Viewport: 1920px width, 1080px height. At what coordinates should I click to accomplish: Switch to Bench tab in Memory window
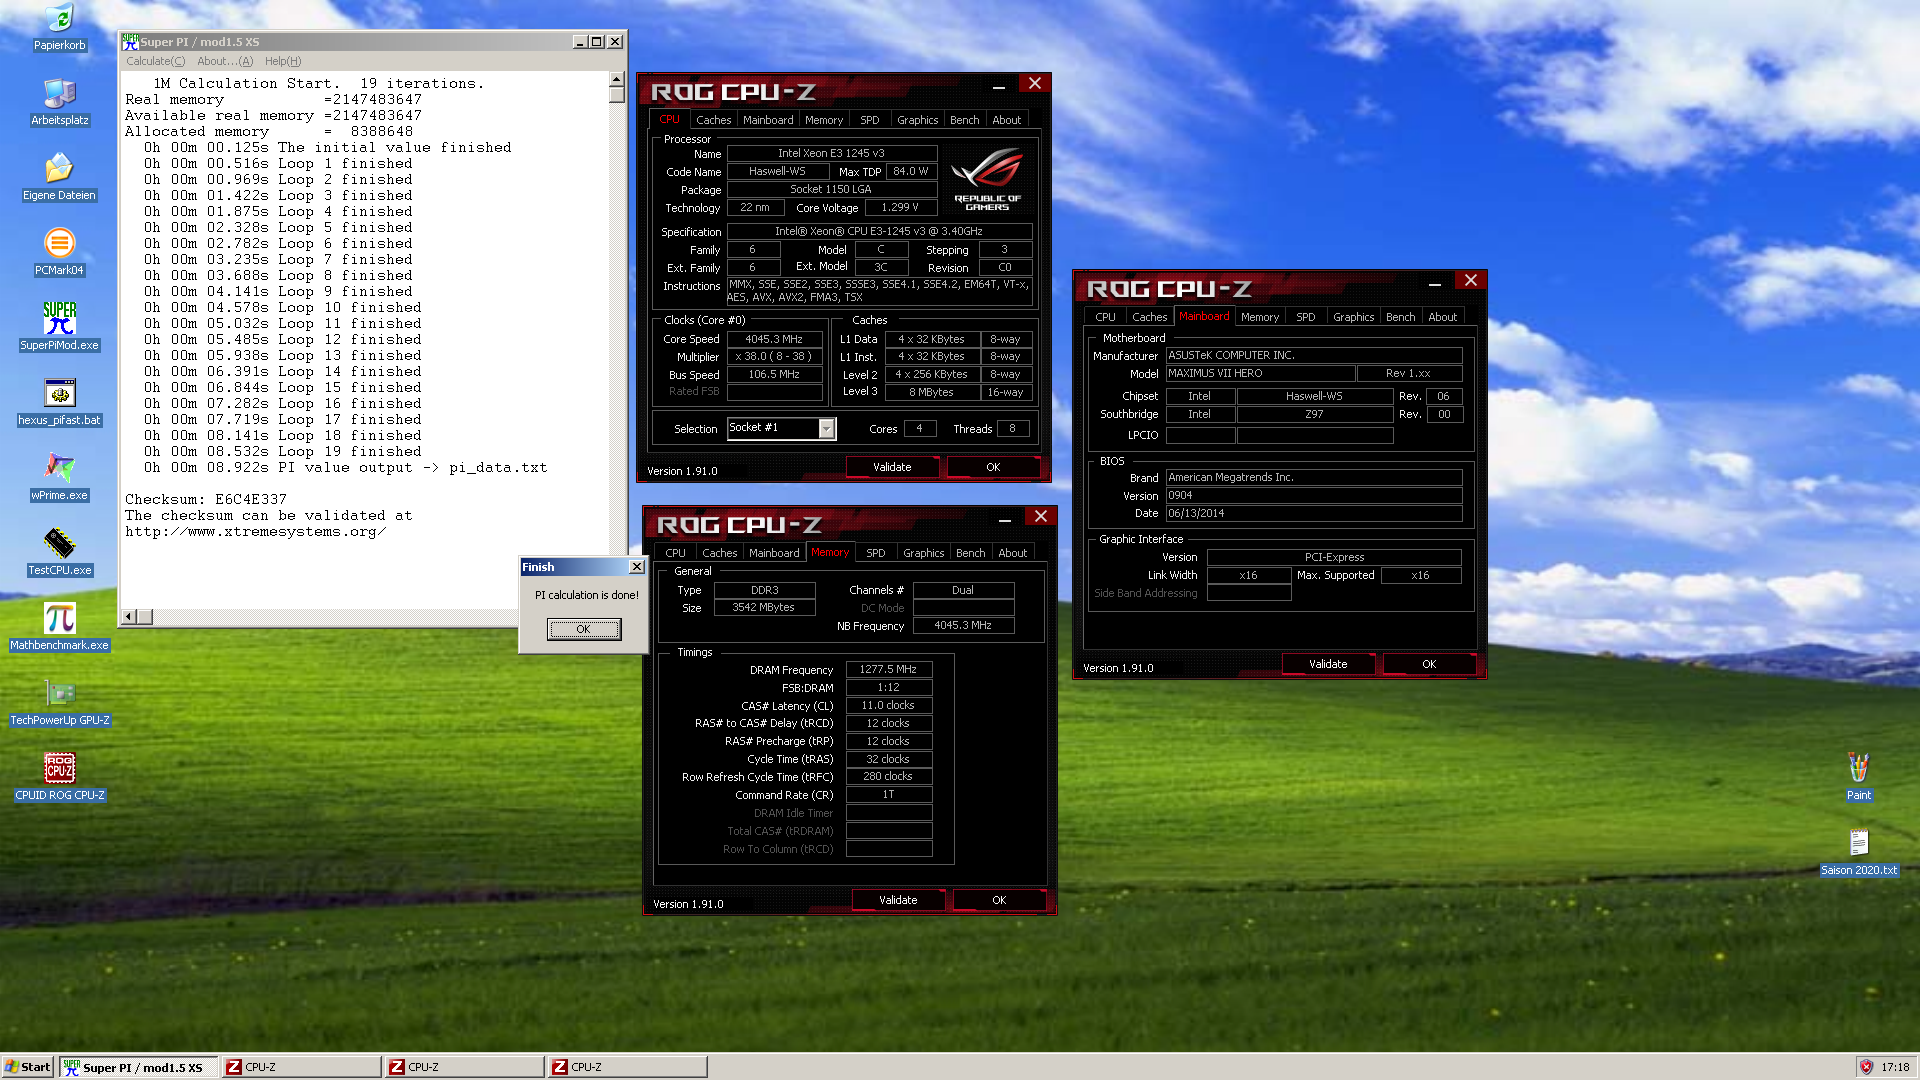[970, 553]
